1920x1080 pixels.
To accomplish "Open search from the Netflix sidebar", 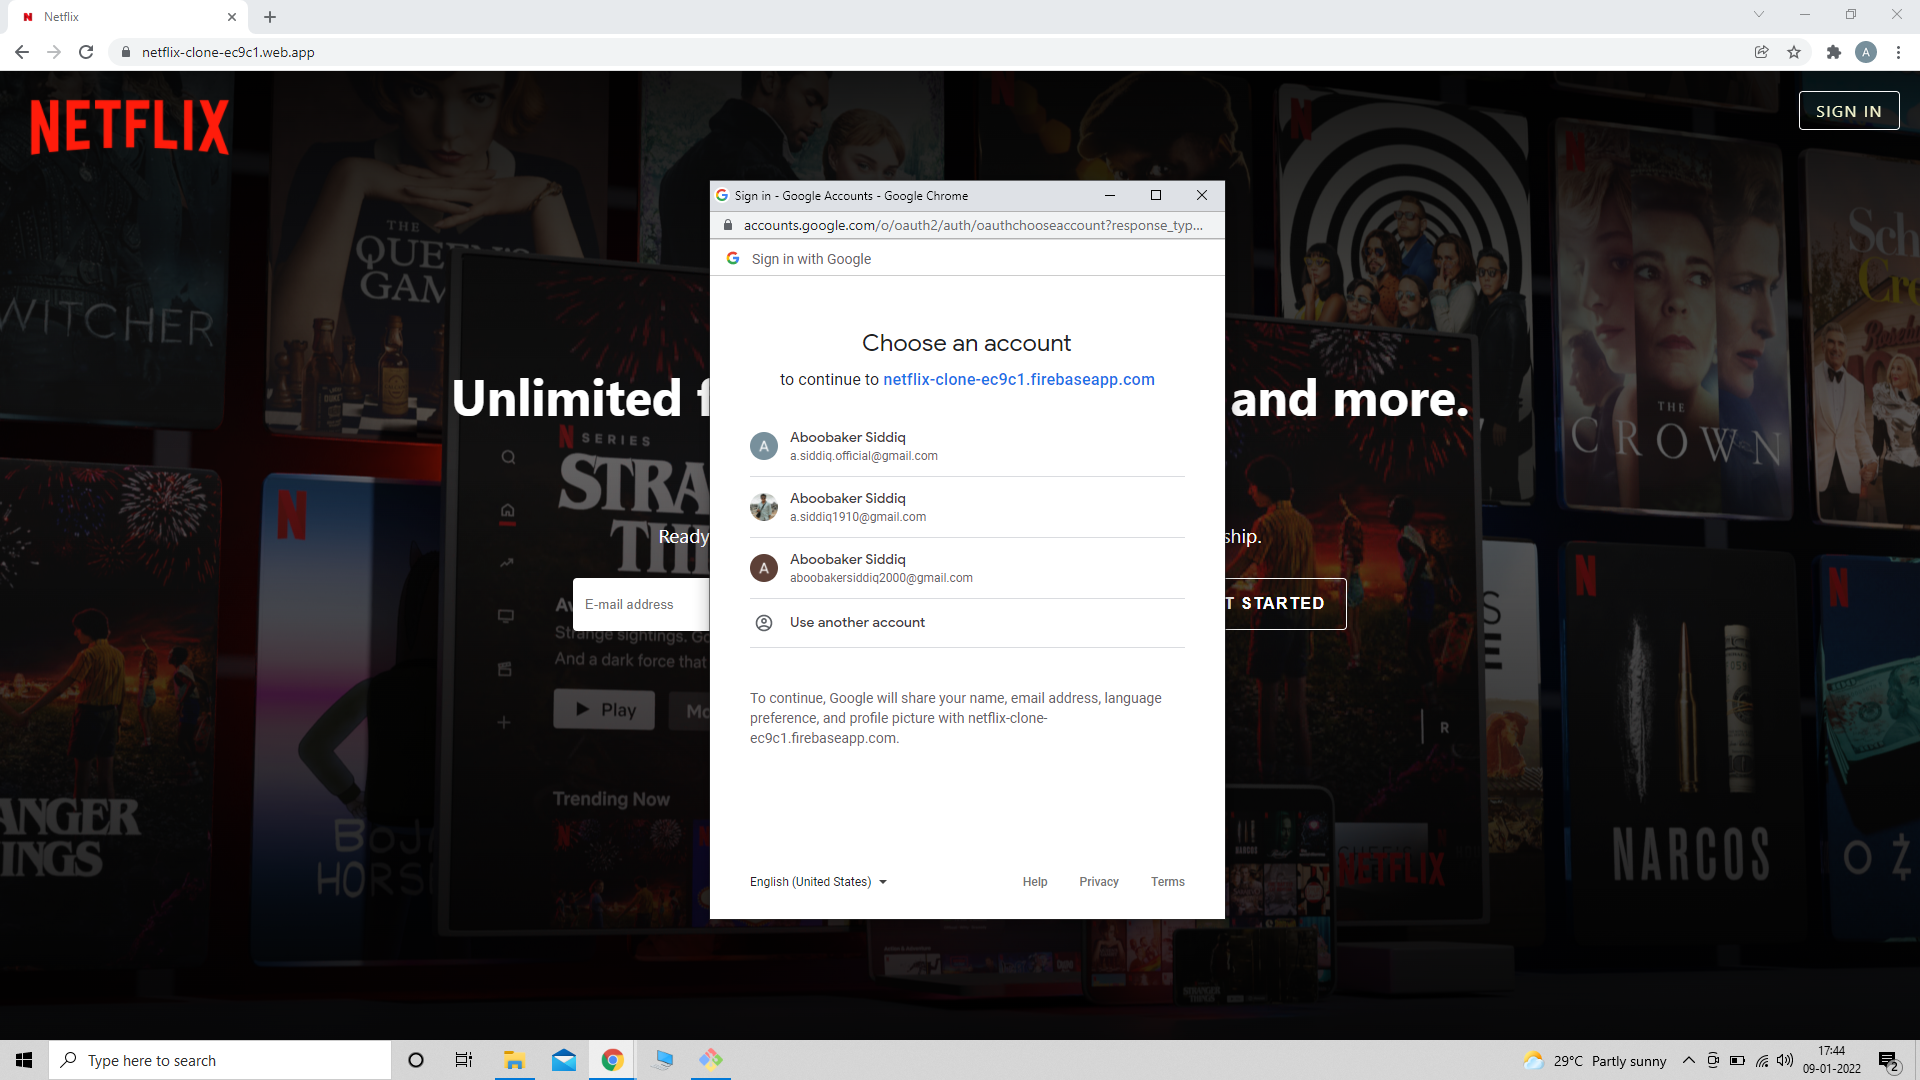I will [x=507, y=457].
